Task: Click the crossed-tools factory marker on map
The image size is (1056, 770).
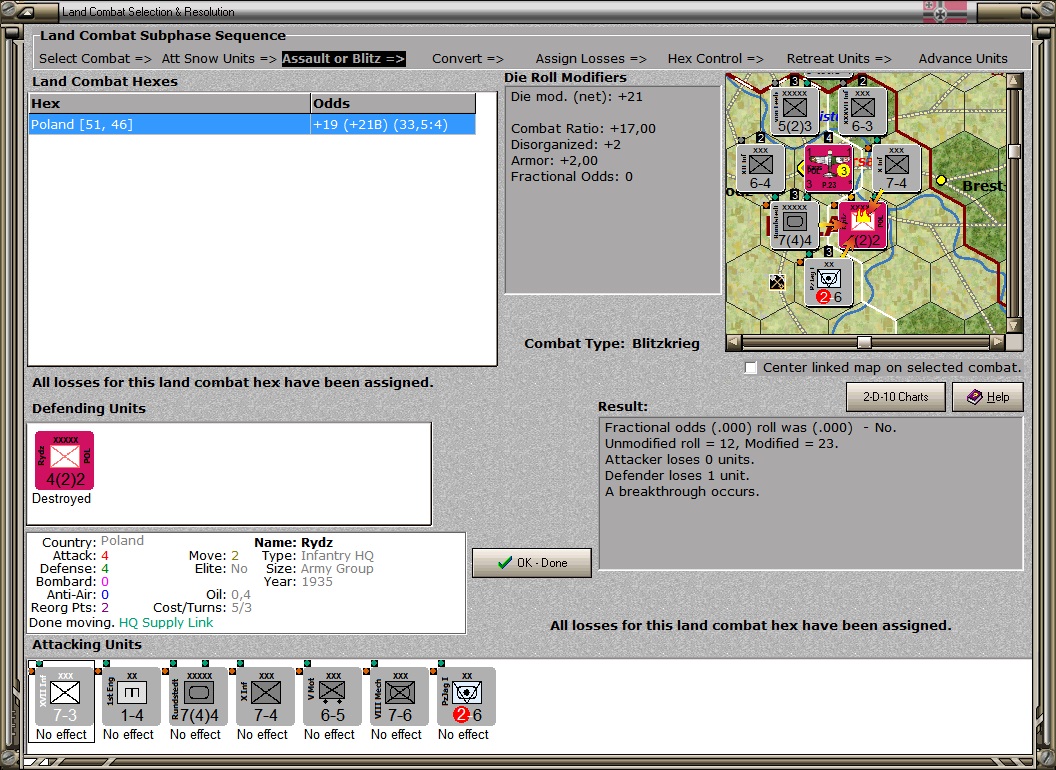Action: pos(777,282)
